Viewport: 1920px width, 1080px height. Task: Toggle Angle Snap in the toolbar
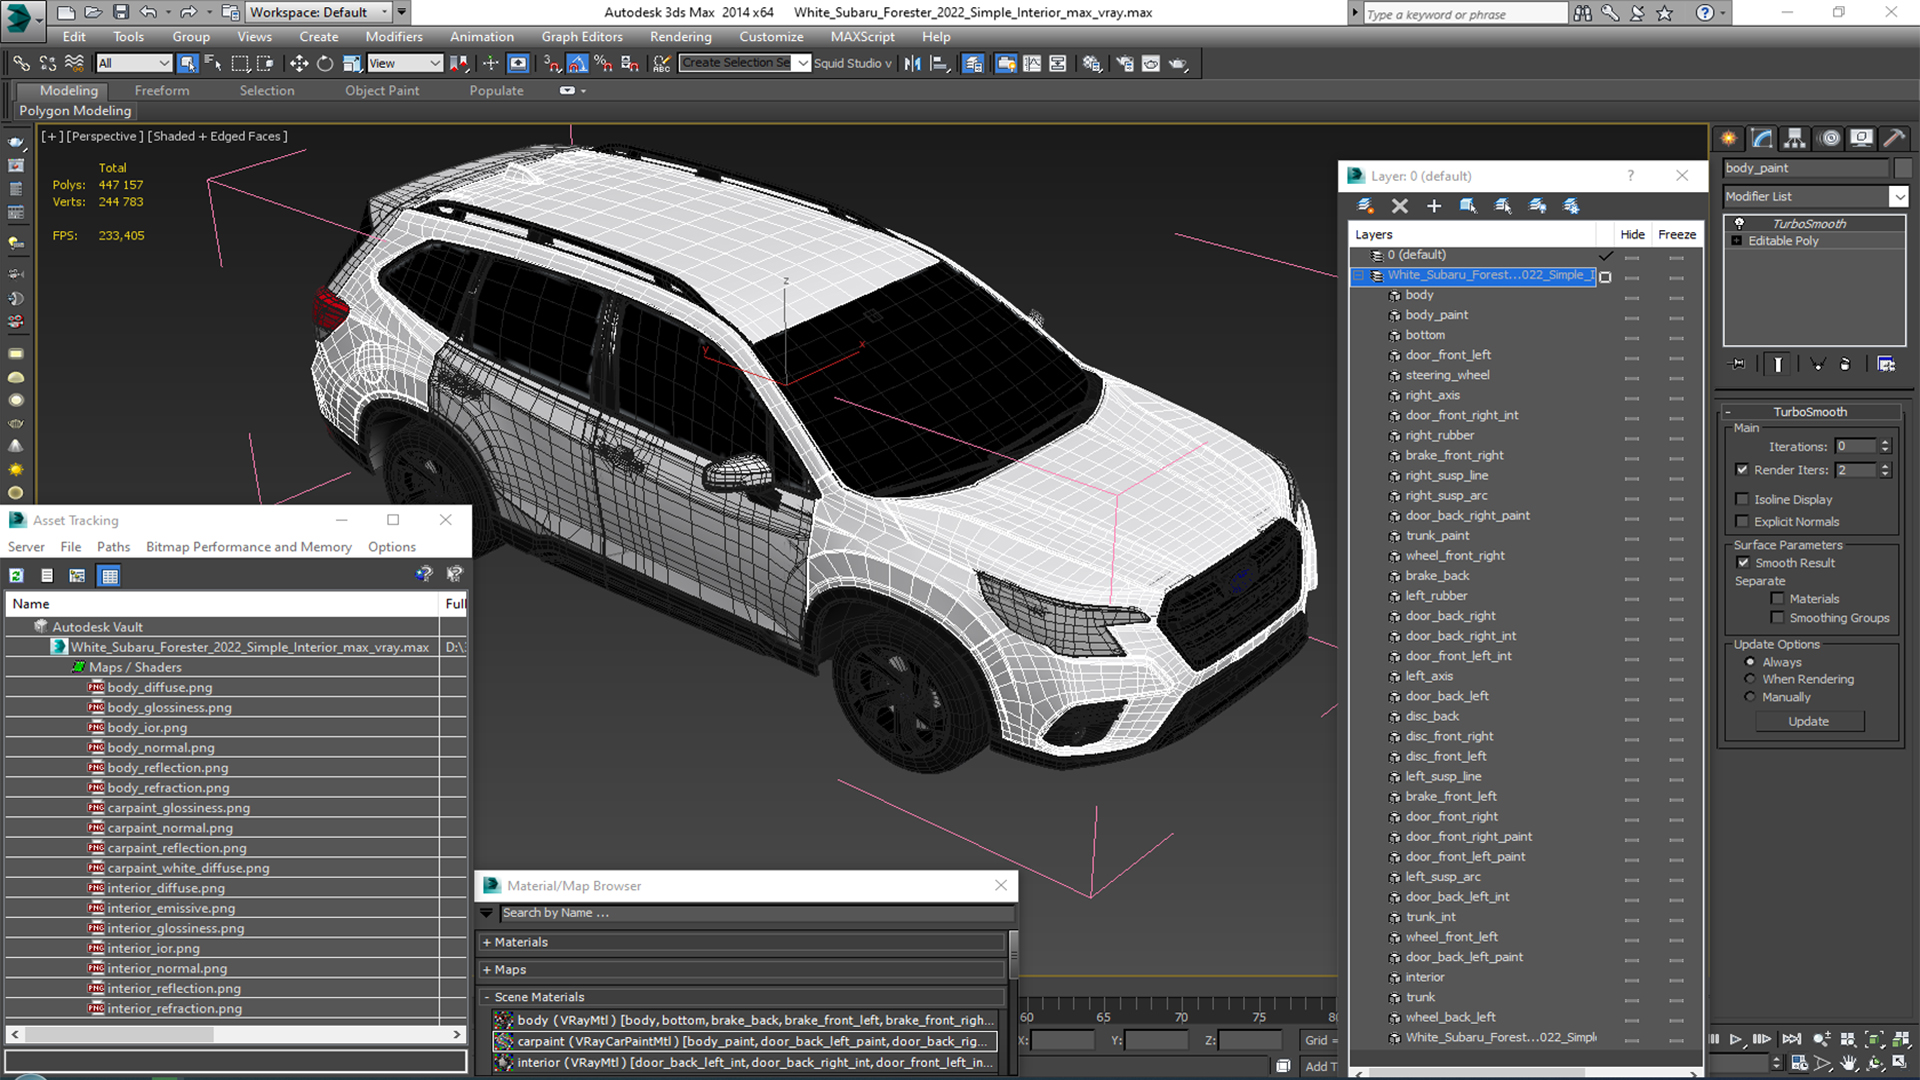[x=578, y=63]
